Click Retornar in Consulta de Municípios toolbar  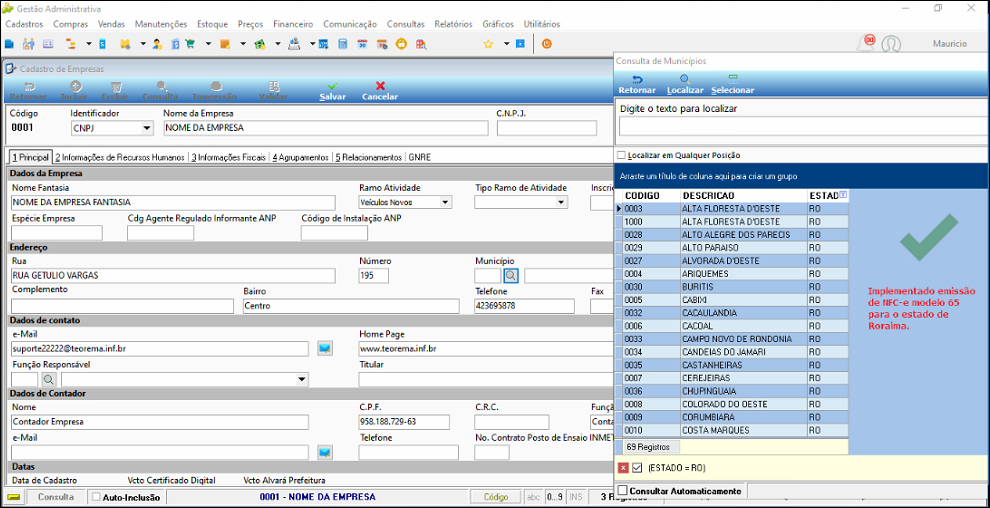tap(637, 85)
